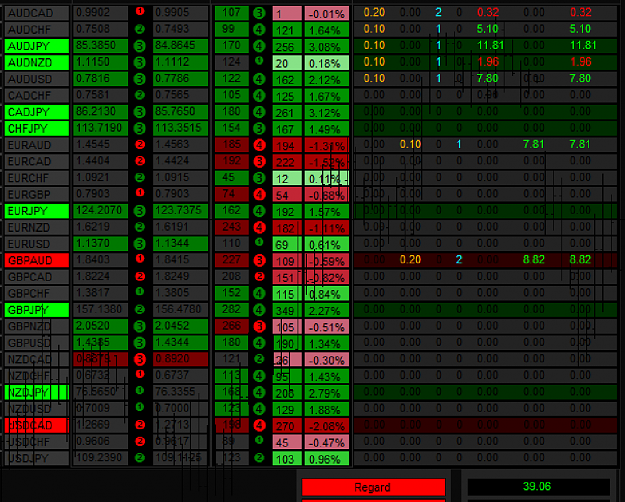Viewport: 625px width, 502px height.
Task: Click red circle 4 beside EURAUD 185
Action: coord(259,145)
